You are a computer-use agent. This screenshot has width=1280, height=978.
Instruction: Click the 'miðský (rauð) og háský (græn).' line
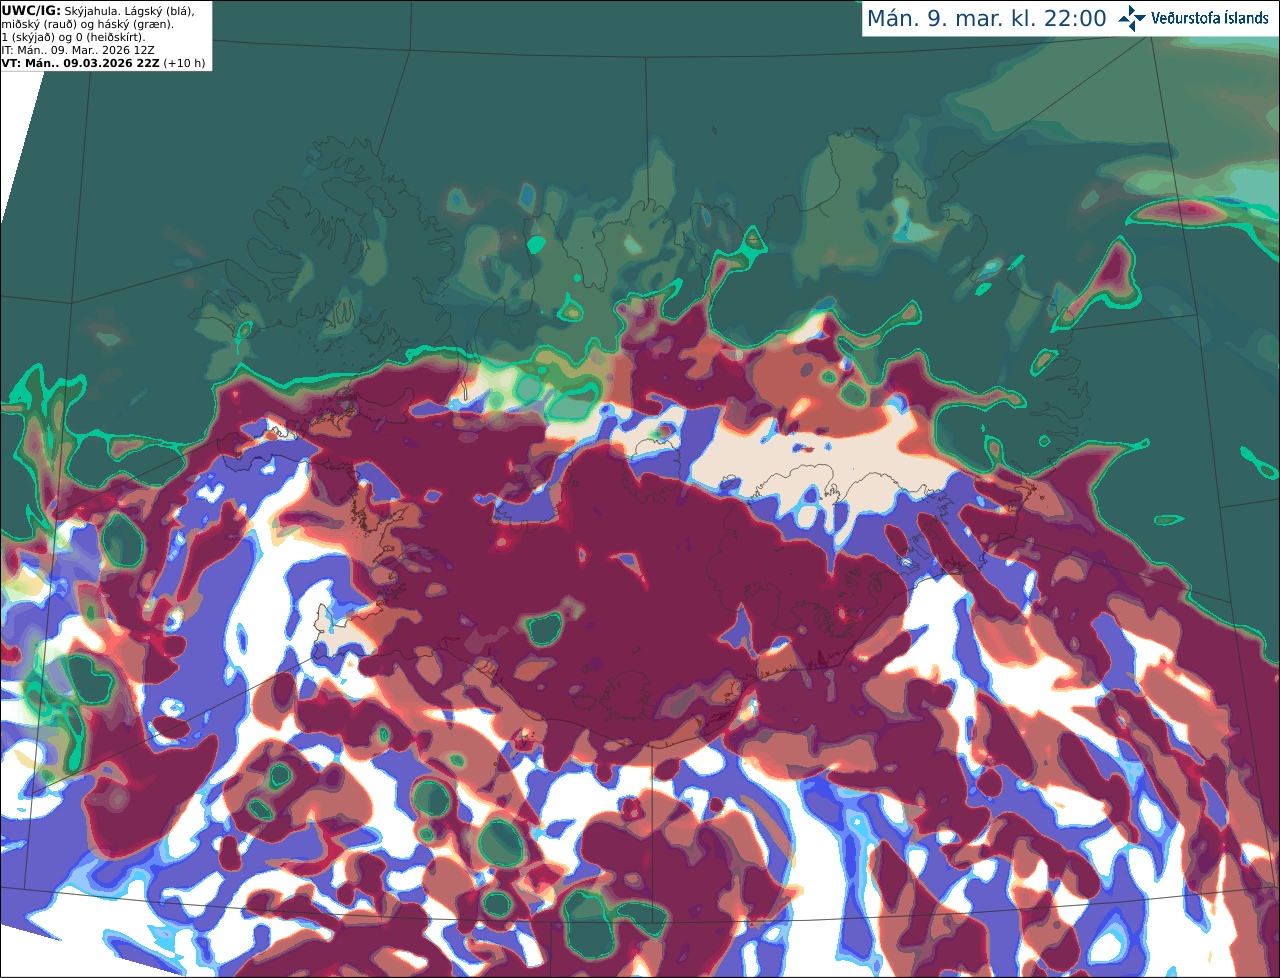88,24
